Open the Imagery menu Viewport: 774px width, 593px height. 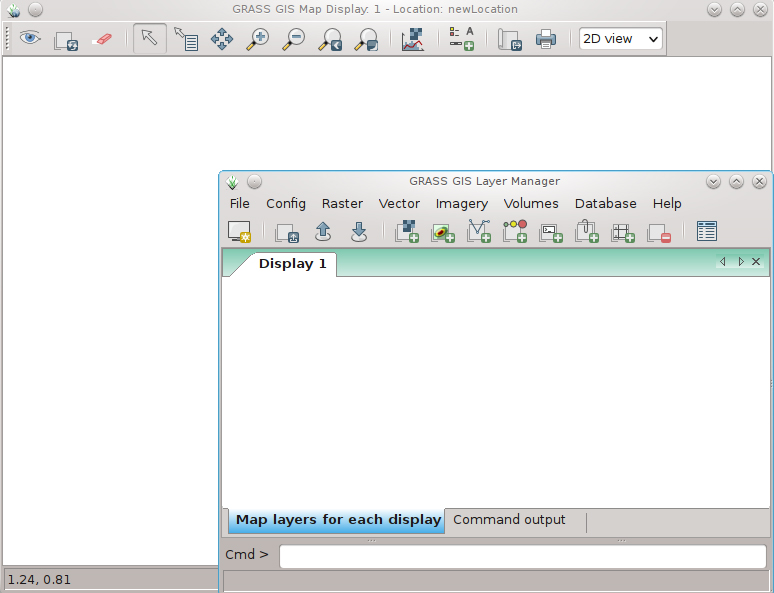pos(462,203)
